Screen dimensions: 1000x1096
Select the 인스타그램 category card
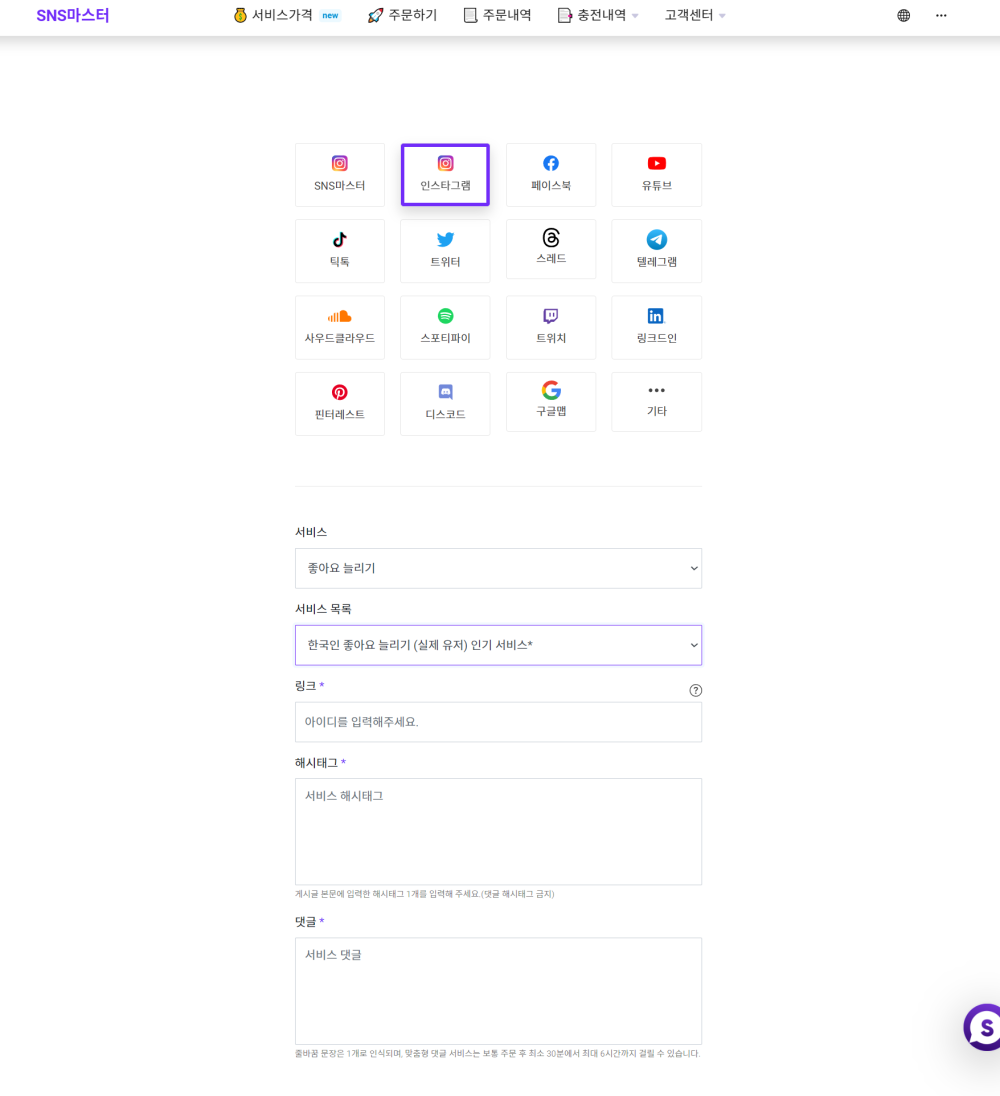[x=445, y=175]
